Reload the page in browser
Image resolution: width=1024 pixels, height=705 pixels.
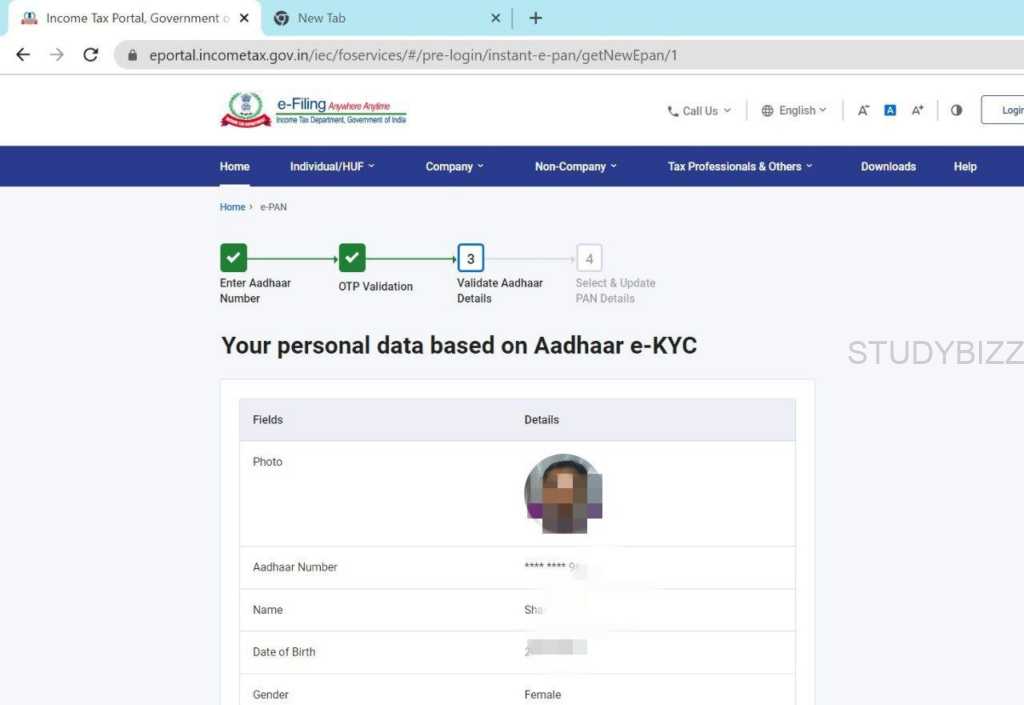[x=91, y=55]
